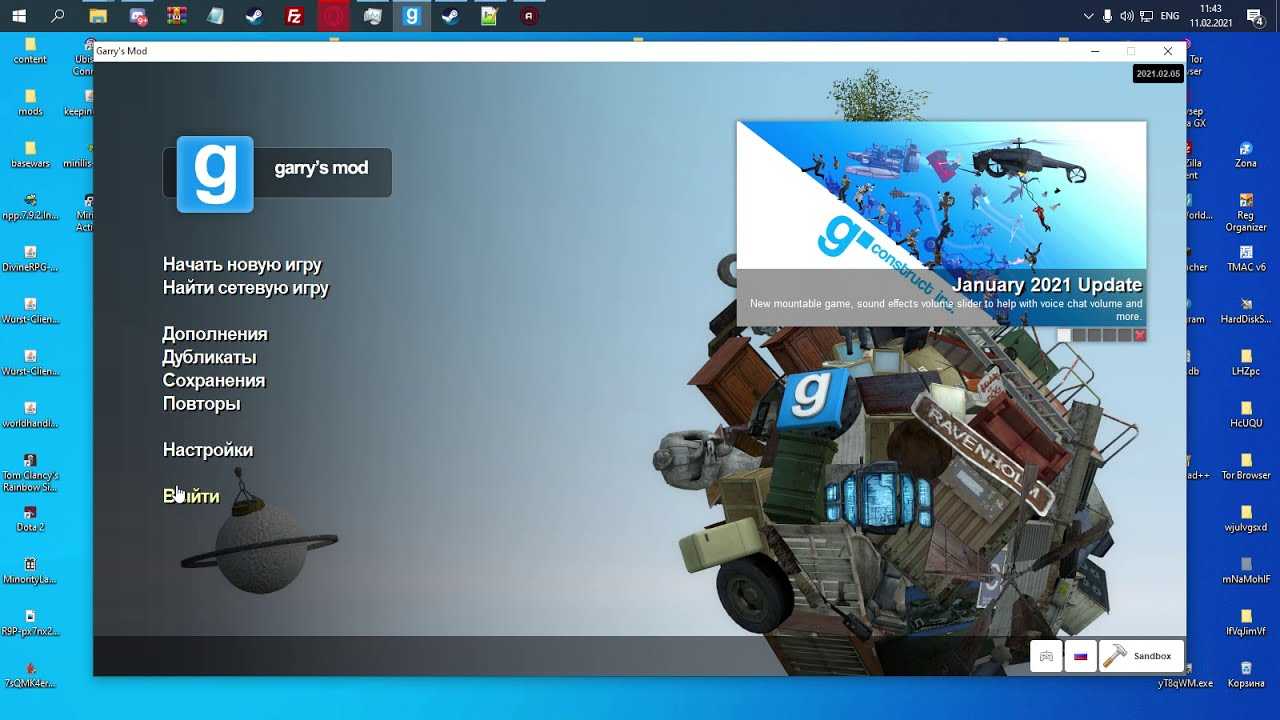Switch to Opera GX red taskbar icon

tap(333, 16)
